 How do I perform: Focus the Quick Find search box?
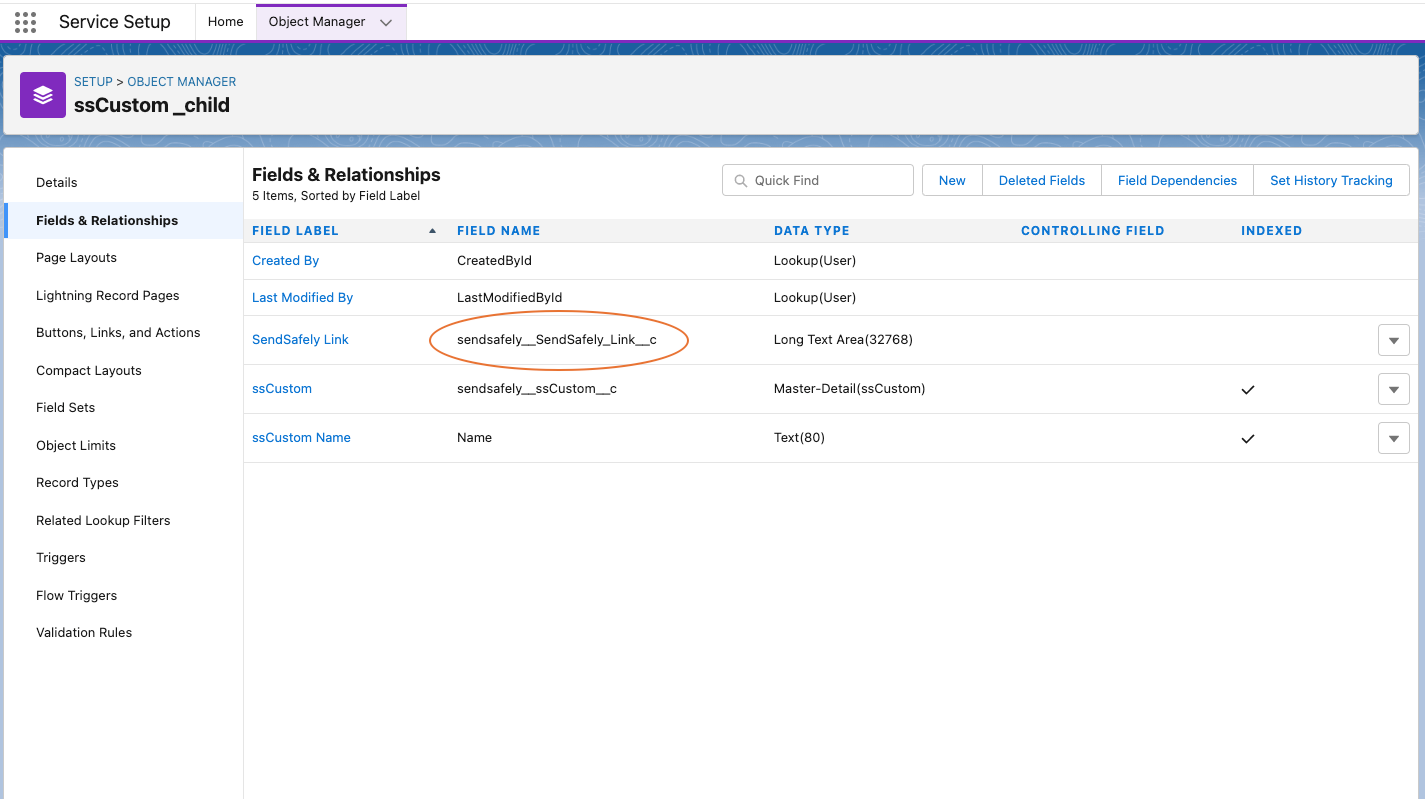(x=818, y=181)
